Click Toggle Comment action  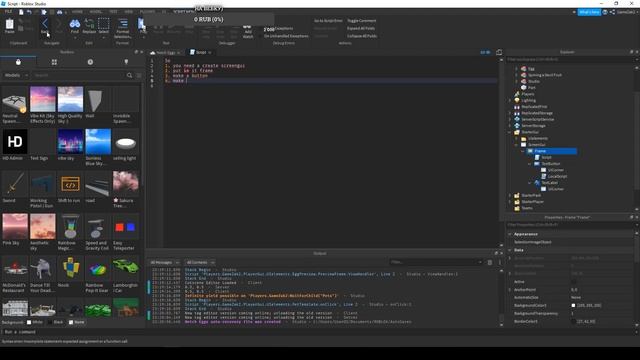[x=362, y=20]
